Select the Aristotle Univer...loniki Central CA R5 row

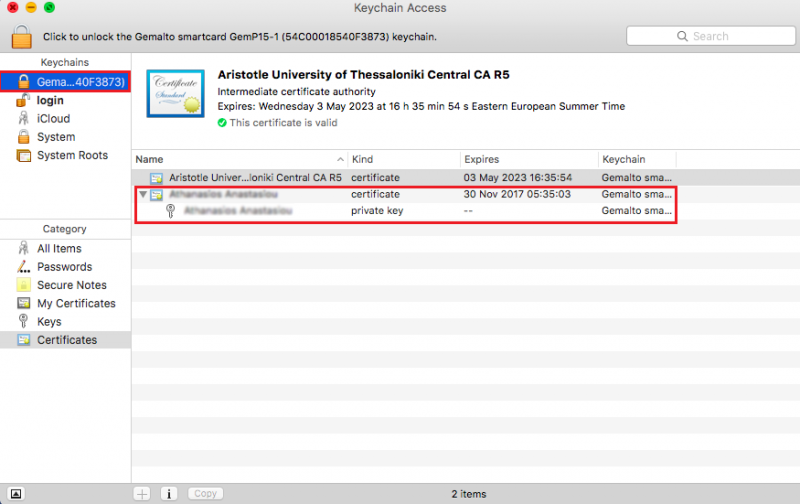465,178
